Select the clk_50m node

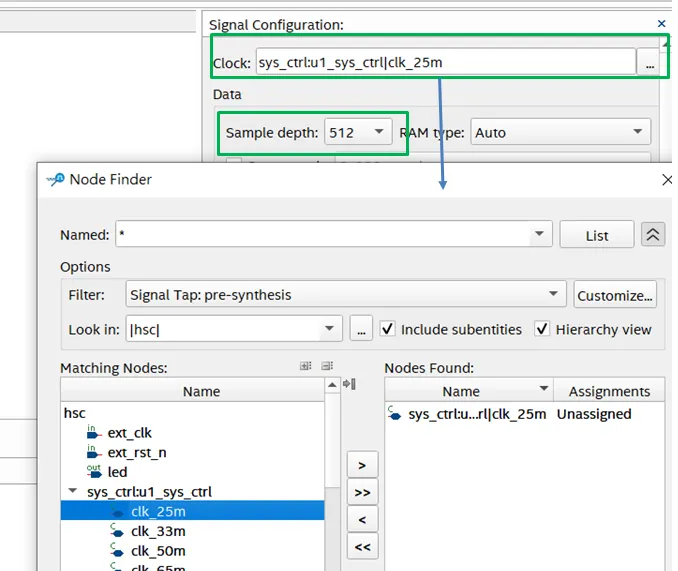coord(158,551)
